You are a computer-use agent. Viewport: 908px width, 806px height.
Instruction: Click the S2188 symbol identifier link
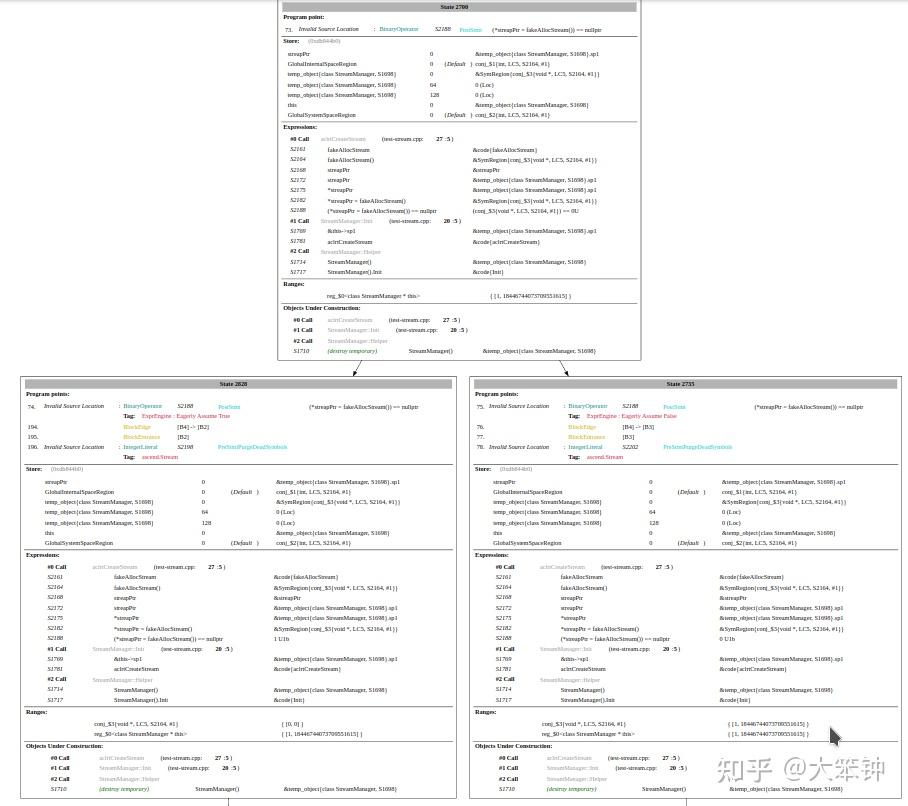click(441, 29)
